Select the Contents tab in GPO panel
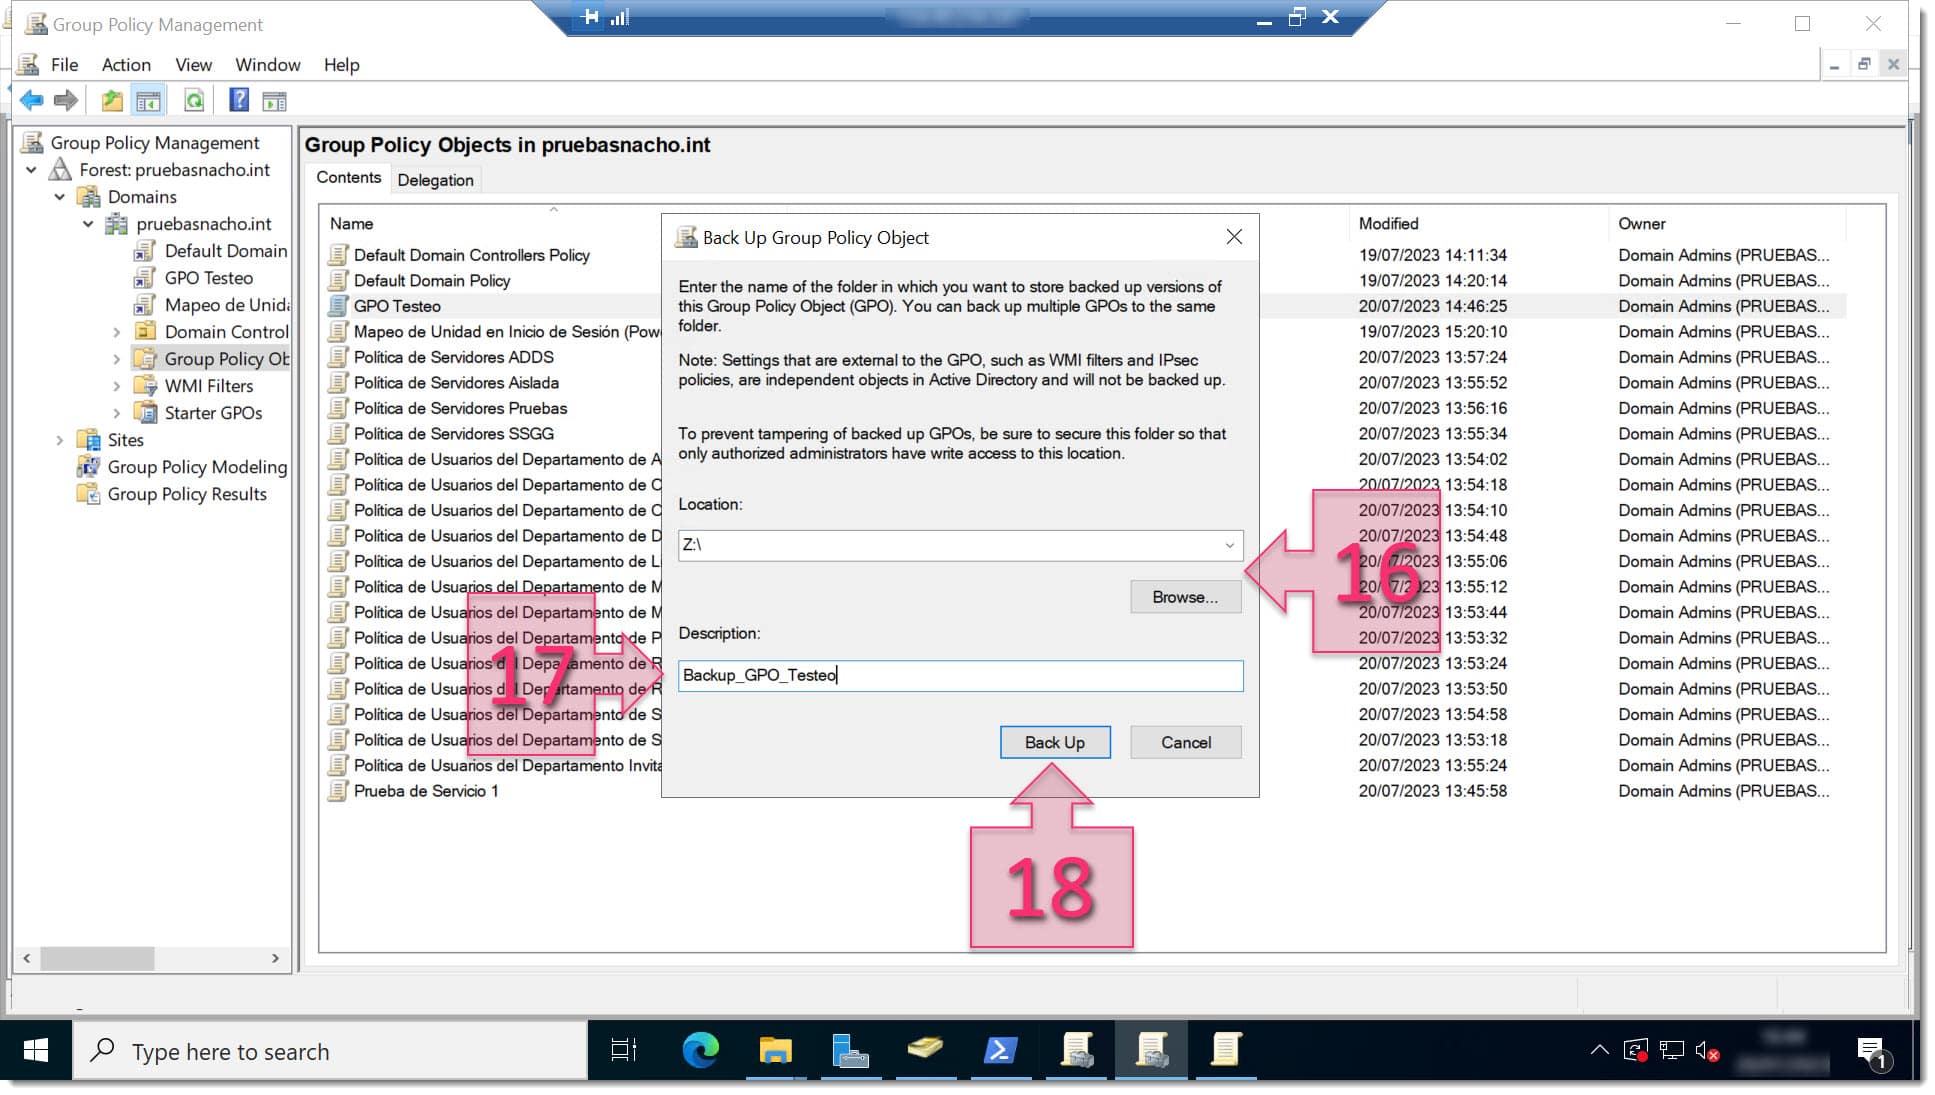This screenshot has height=1095, width=1935. pos(347,179)
